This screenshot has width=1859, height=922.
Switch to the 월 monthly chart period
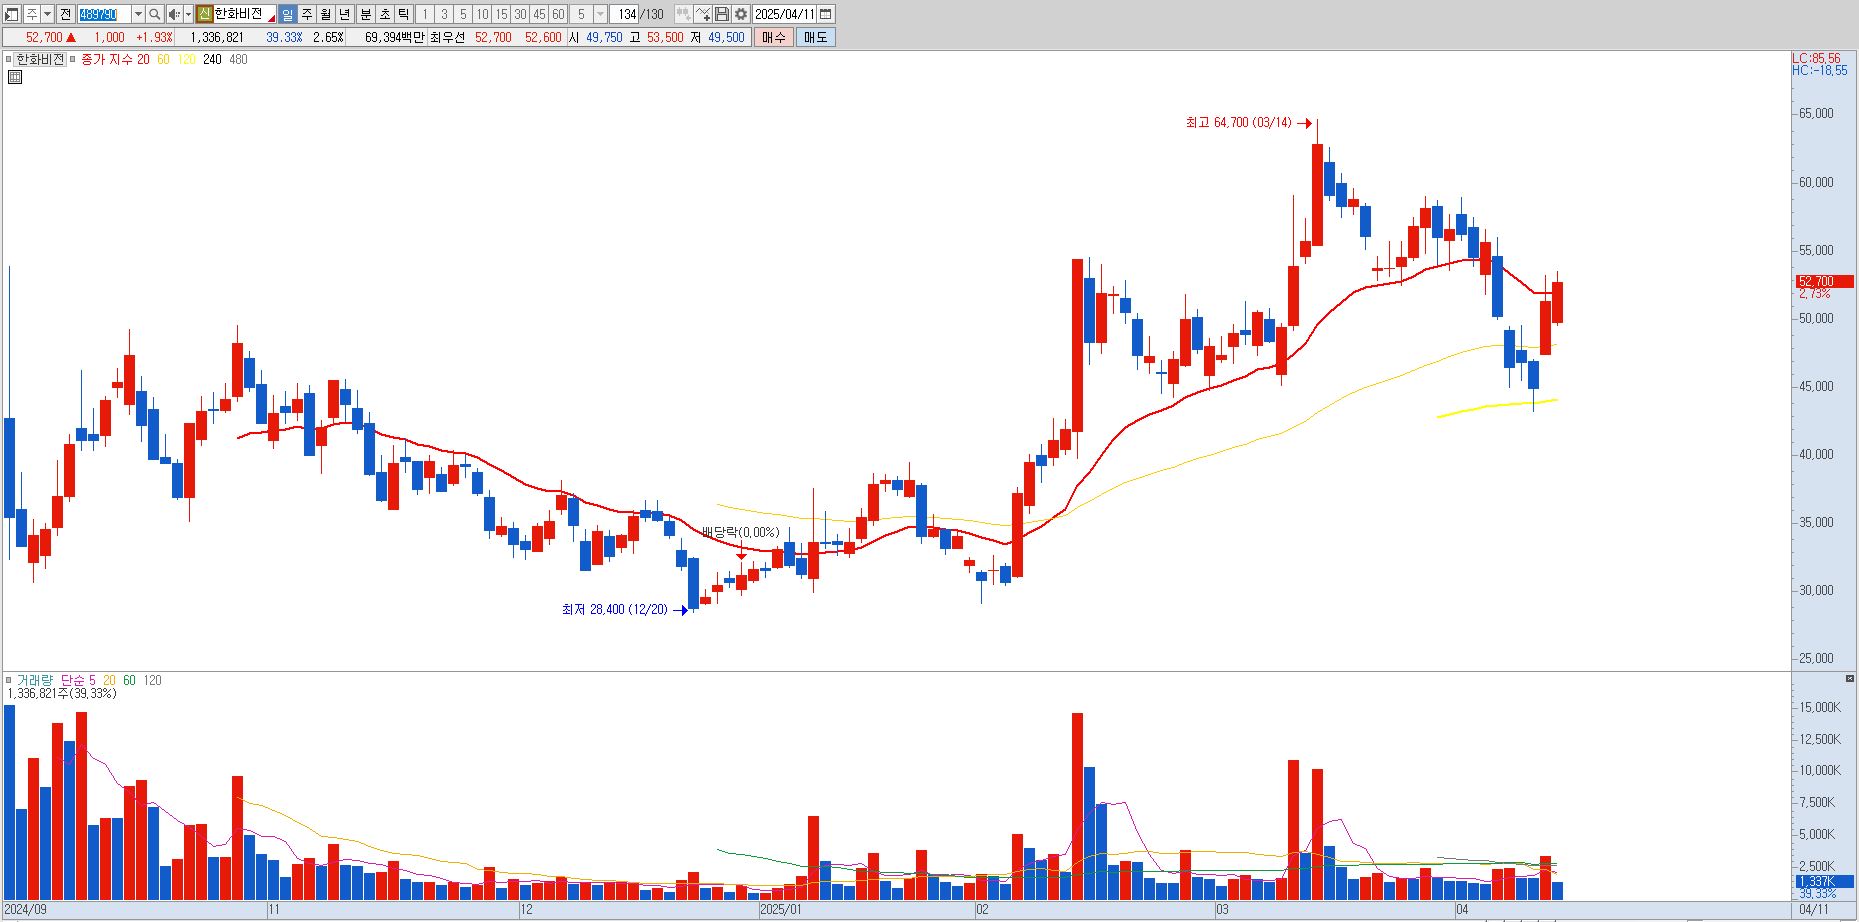tap(326, 14)
